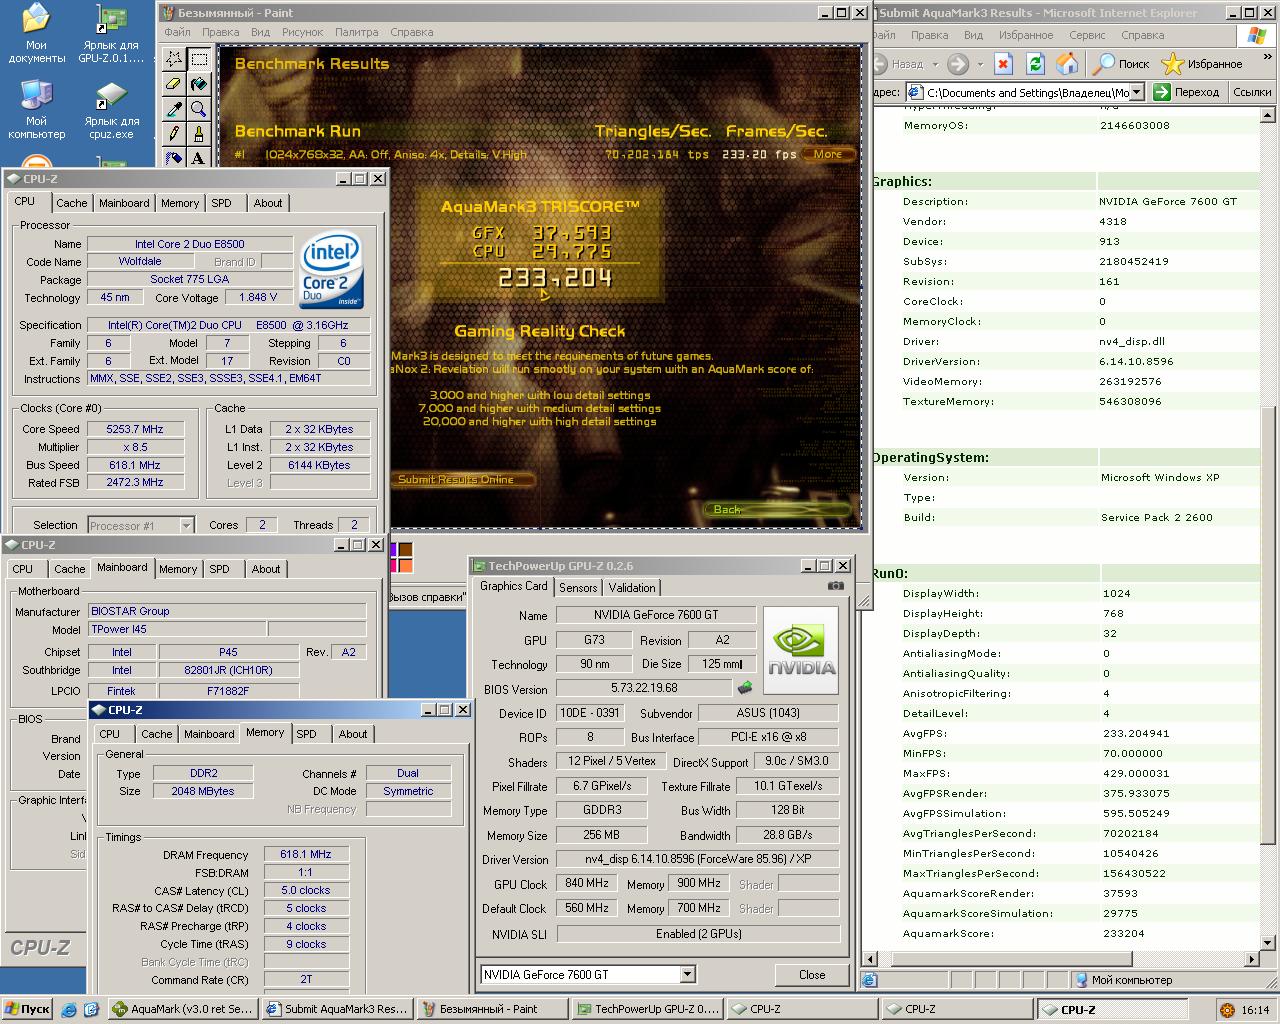Switch to TechPowerUp GPU-Z taskbar button

(x=648, y=1009)
